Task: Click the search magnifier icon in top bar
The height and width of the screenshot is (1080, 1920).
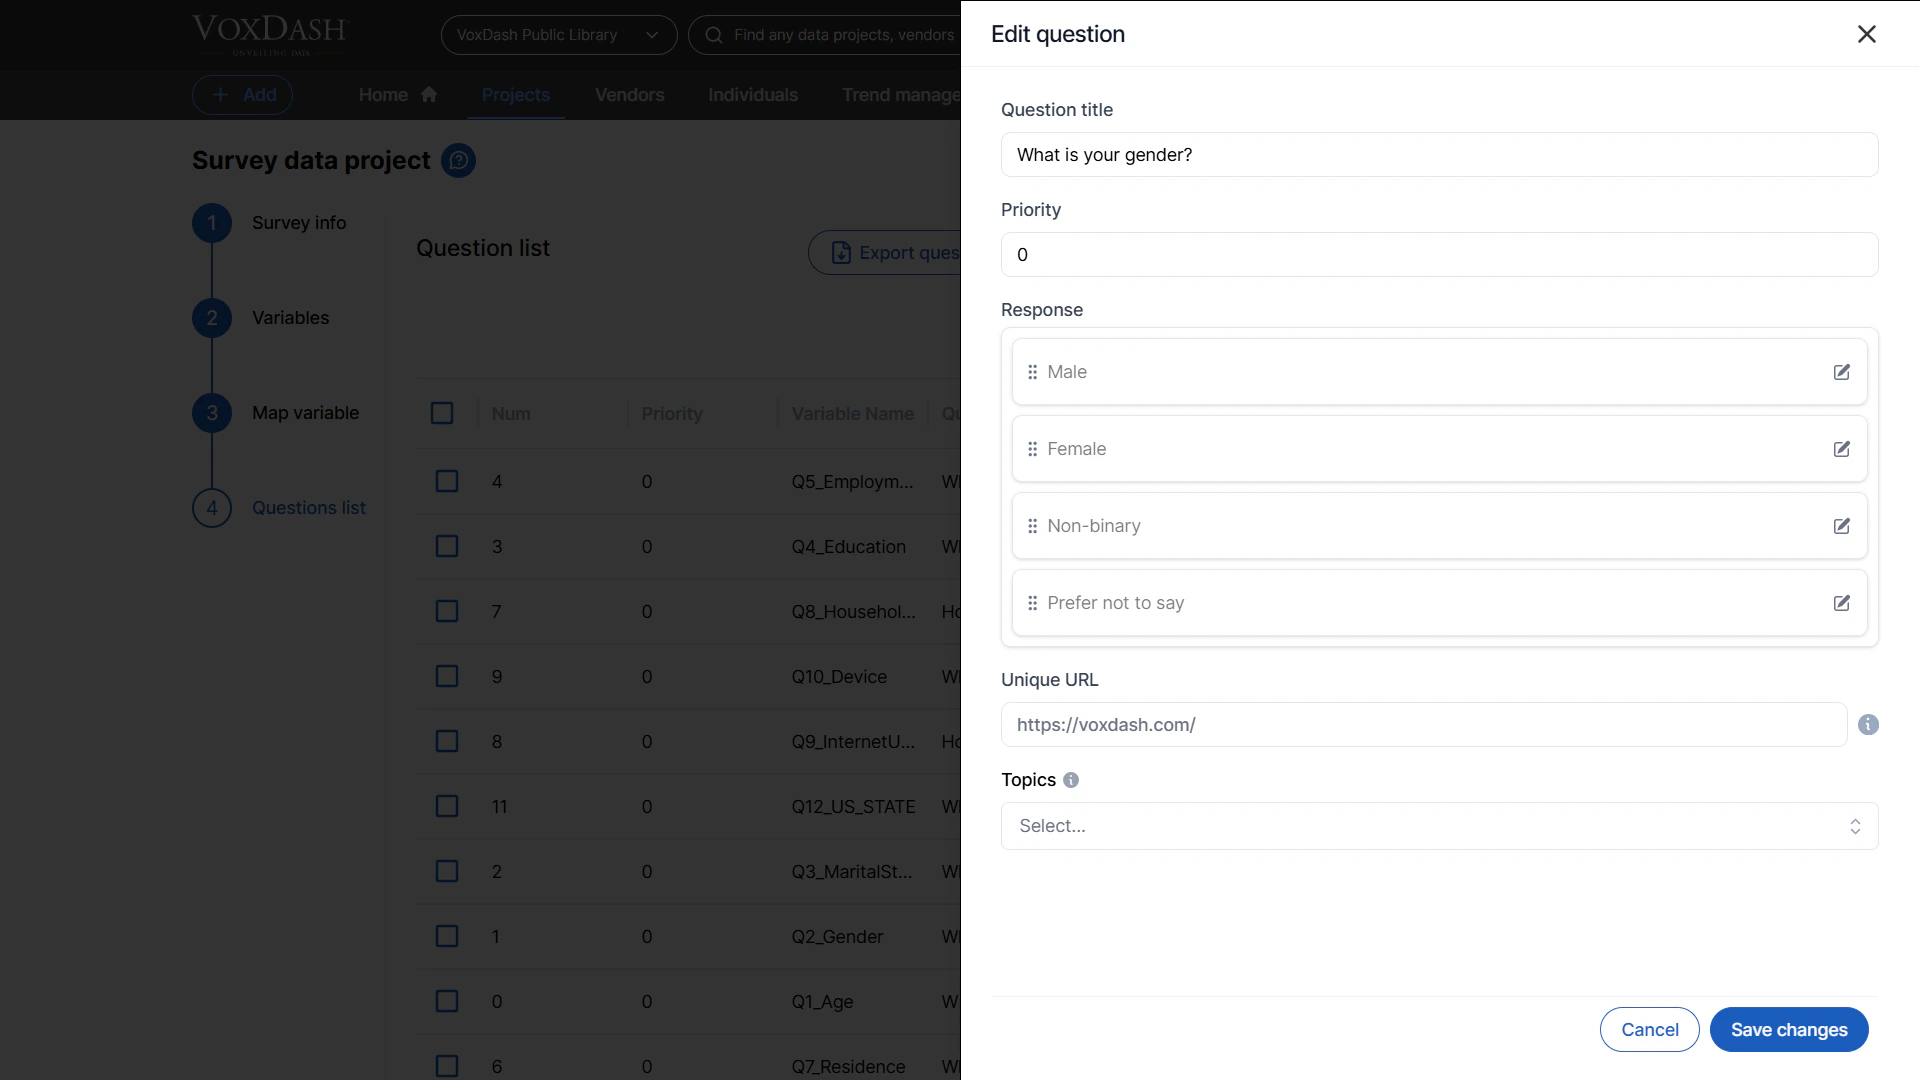Action: coord(714,35)
